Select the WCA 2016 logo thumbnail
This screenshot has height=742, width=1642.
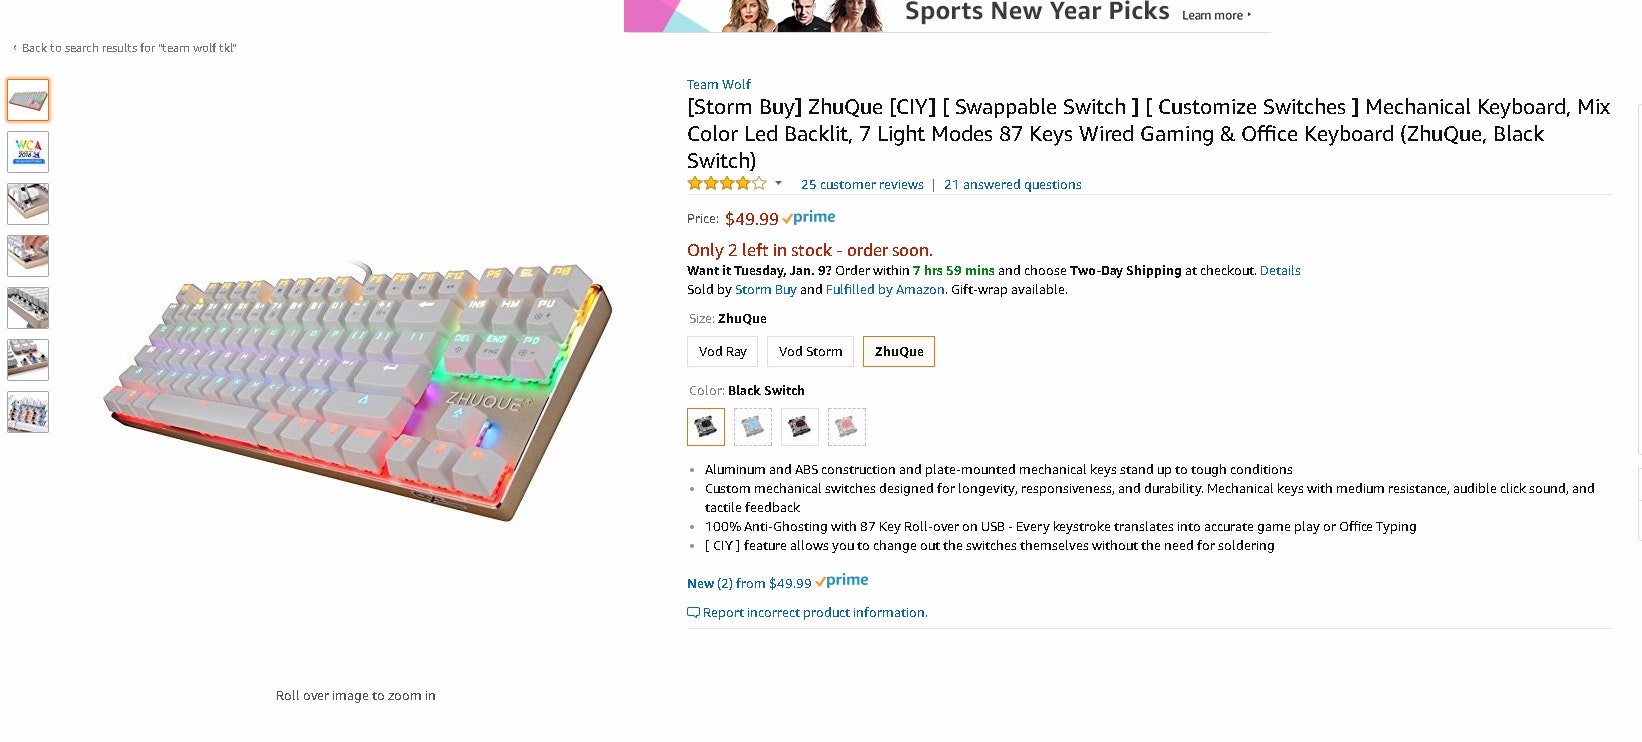[28, 152]
